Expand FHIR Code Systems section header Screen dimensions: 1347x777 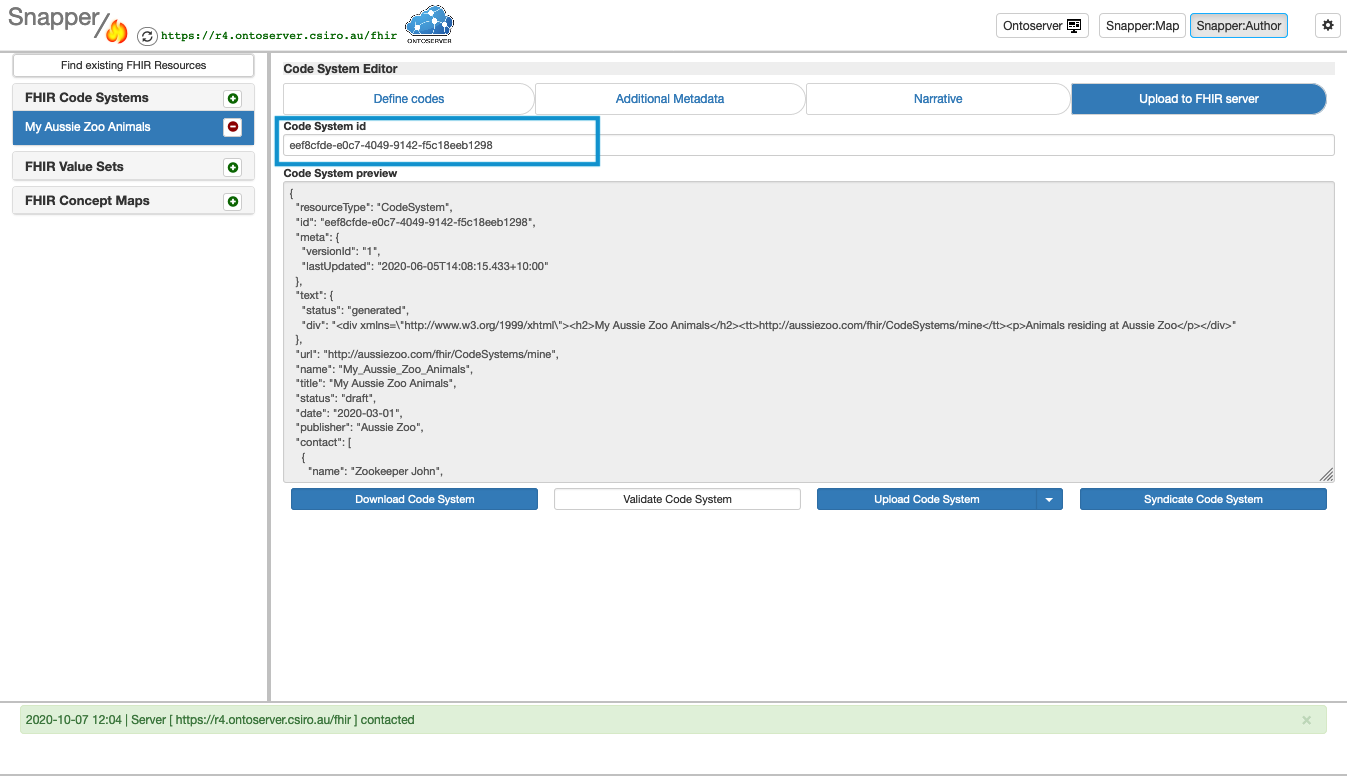(x=133, y=98)
